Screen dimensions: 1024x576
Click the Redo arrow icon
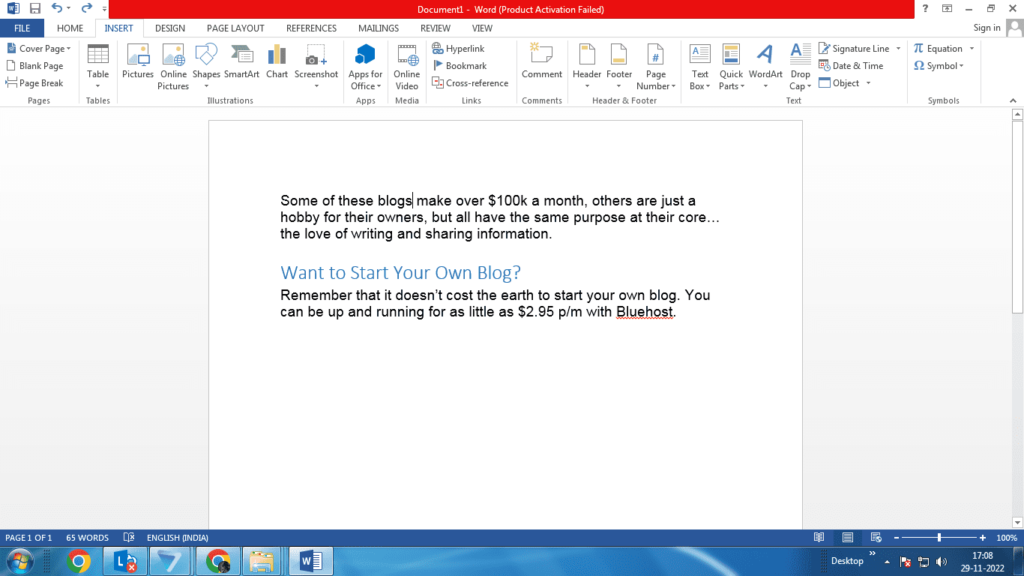(x=86, y=8)
